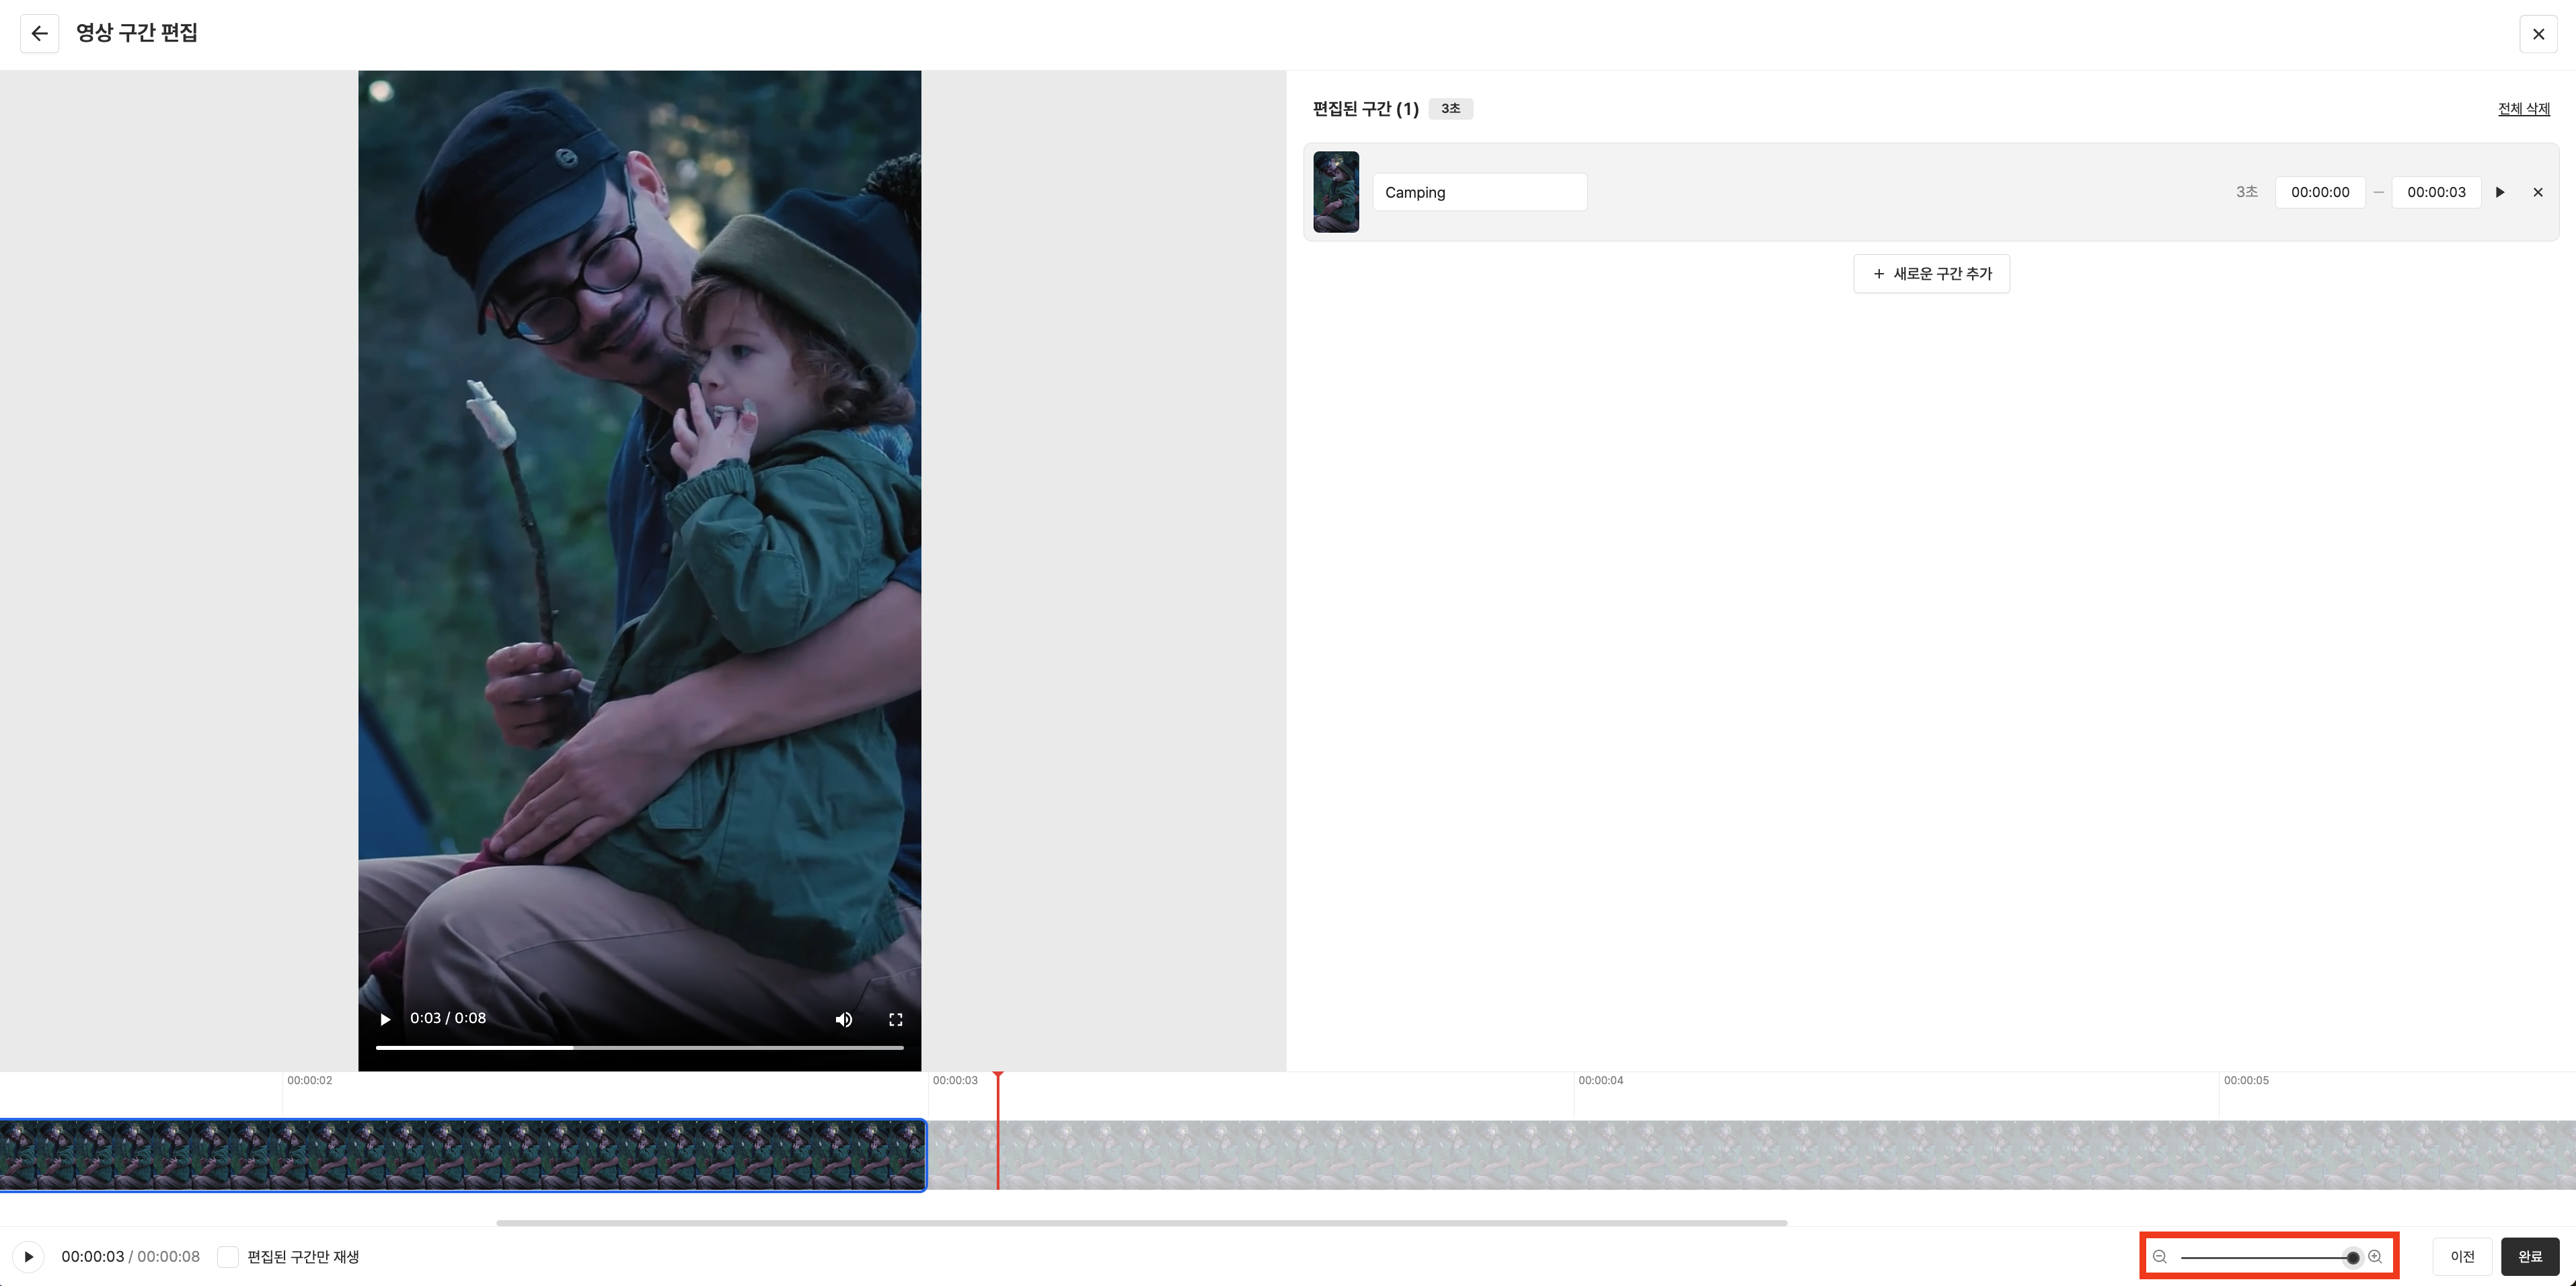This screenshot has height=1286, width=2576.
Task: Click the 3초 badge beside 편집된 구간
Action: click(x=1450, y=108)
